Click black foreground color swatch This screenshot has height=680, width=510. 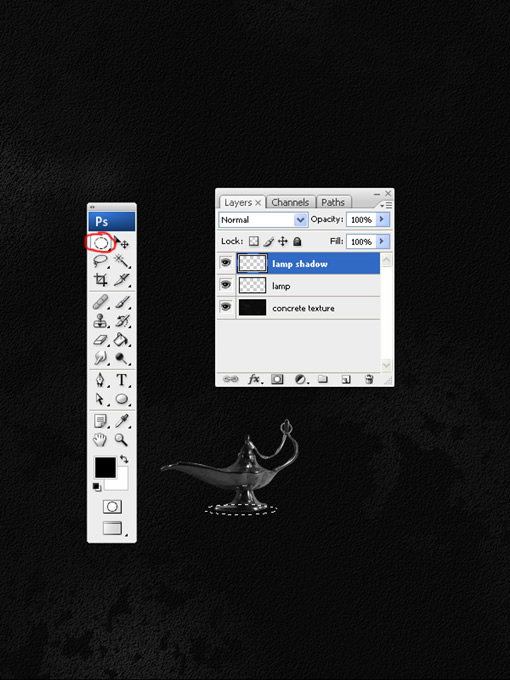pos(105,468)
